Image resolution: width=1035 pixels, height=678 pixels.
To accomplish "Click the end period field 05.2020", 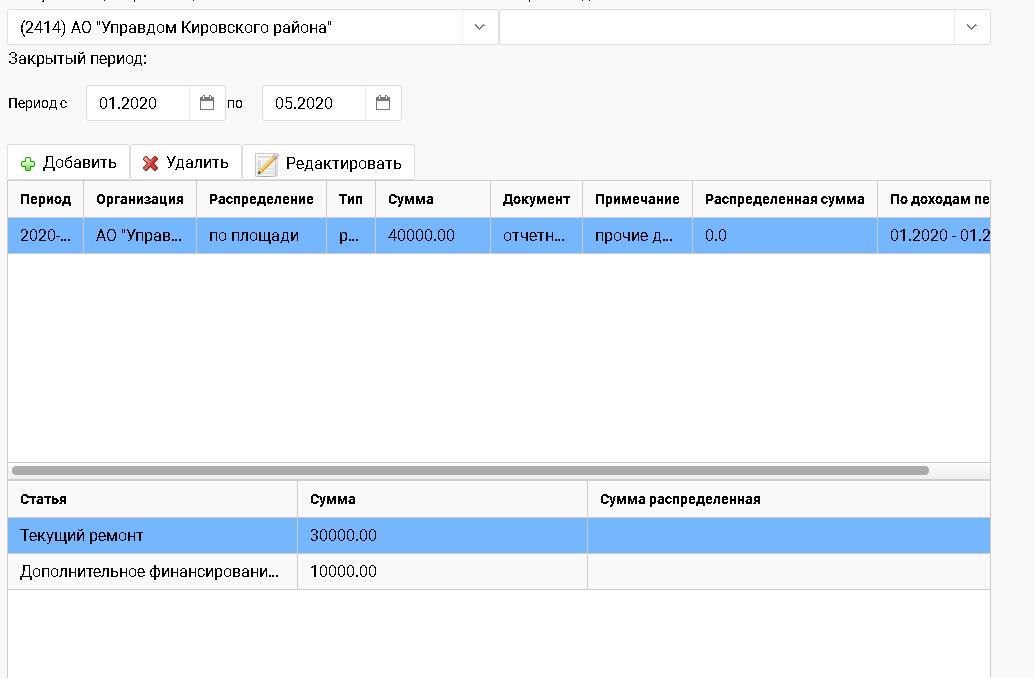I will 313,103.
